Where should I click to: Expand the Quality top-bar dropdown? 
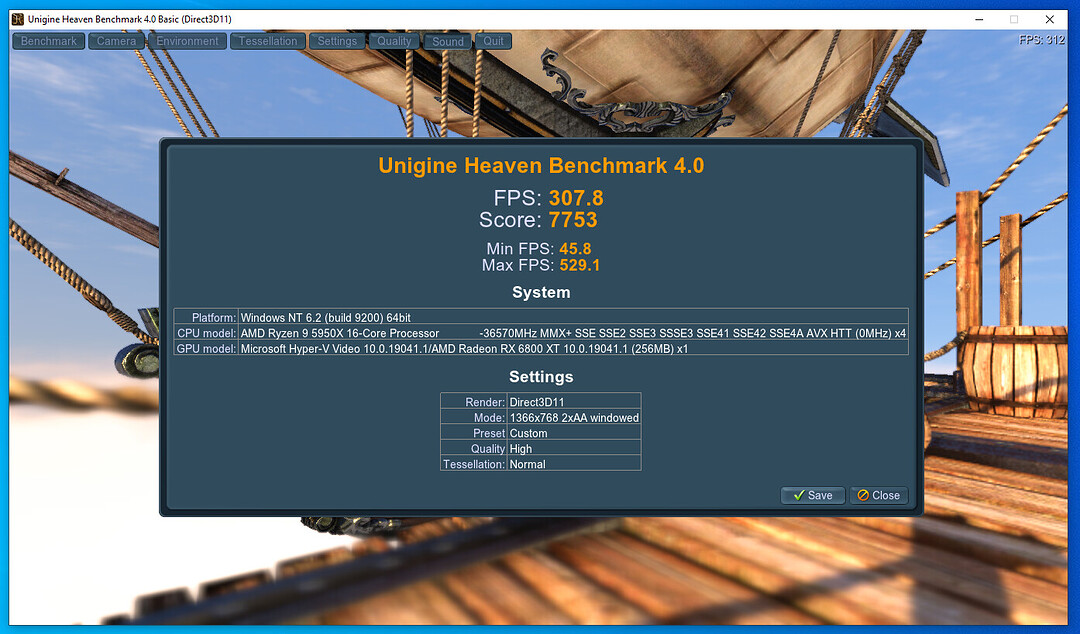click(x=394, y=41)
